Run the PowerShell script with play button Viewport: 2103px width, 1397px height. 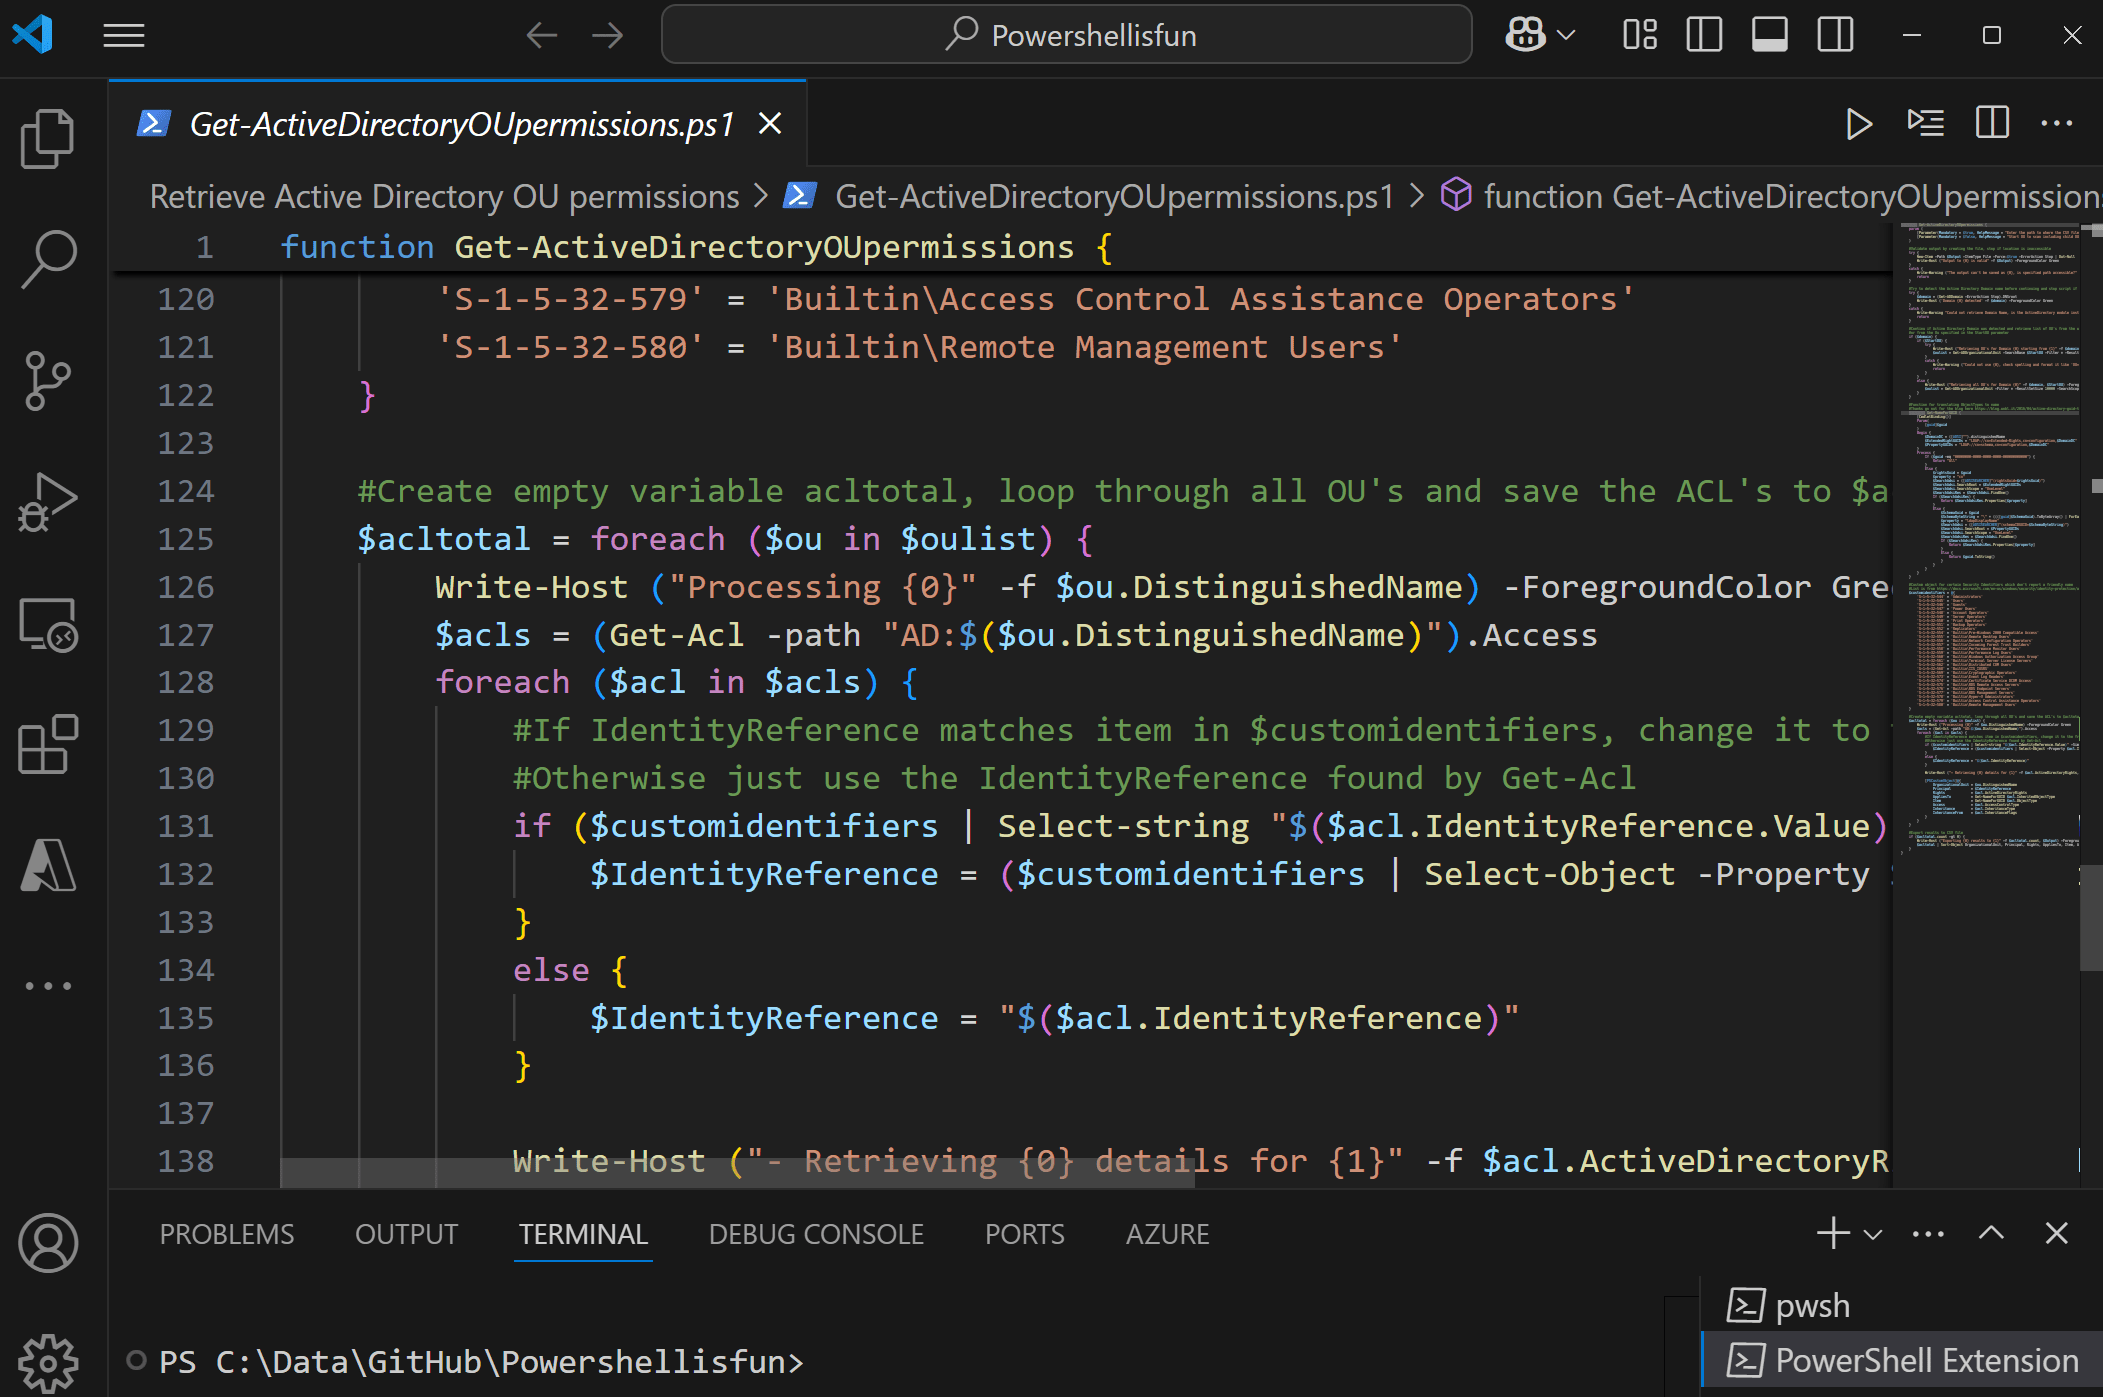click(x=1858, y=124)
